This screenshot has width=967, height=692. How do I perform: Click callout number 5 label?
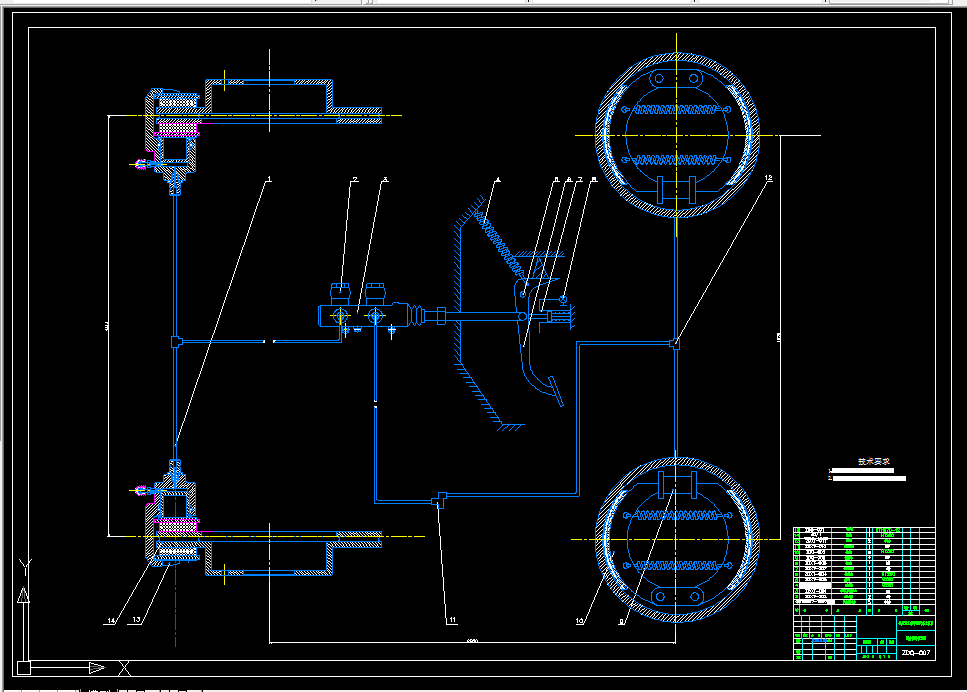point(556,179)
